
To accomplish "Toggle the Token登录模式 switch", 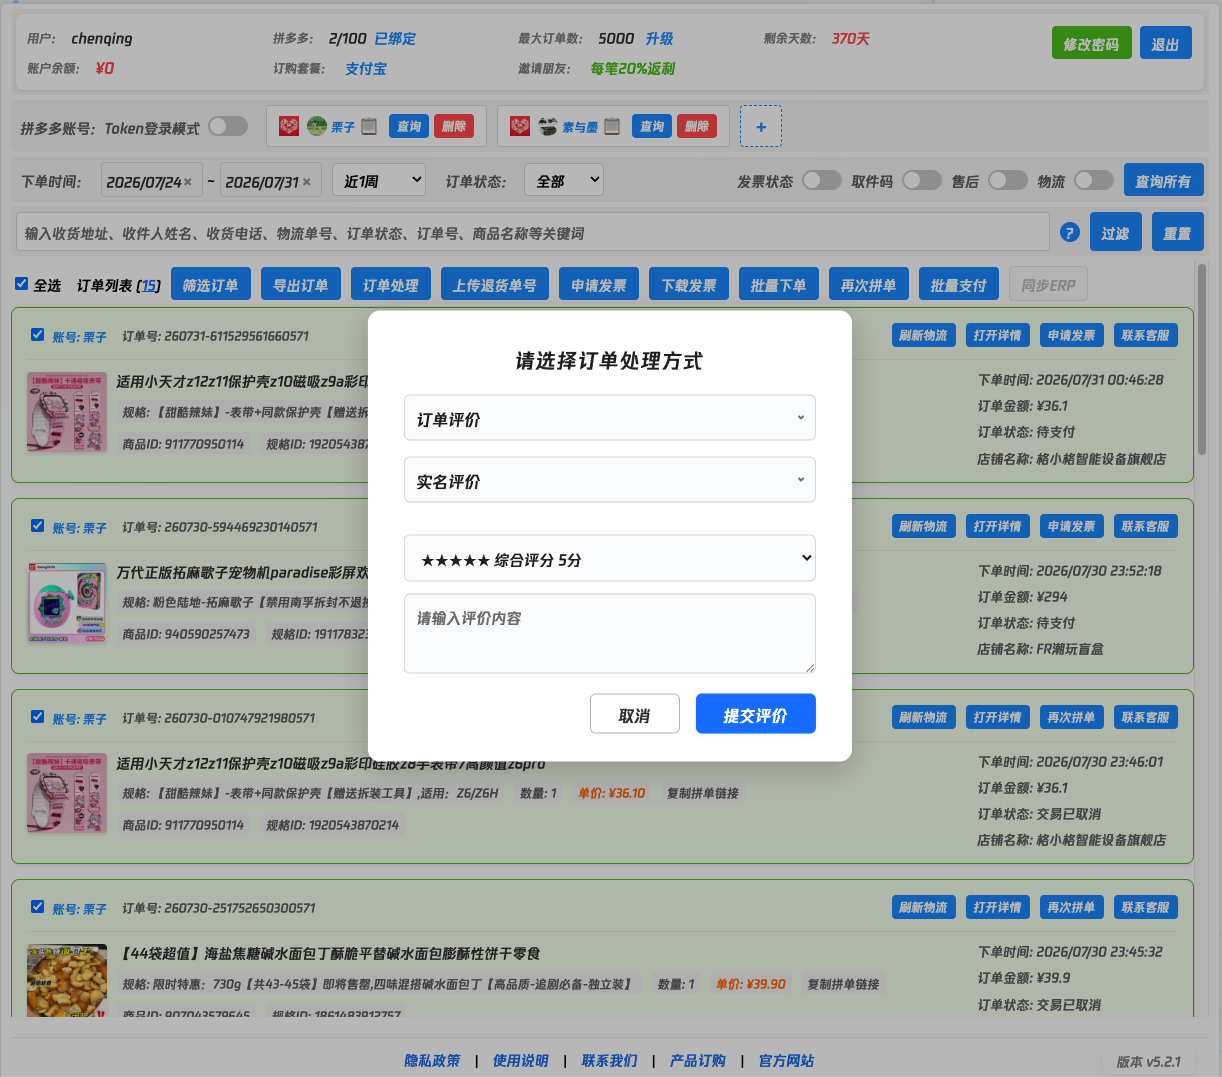I will click(228, 126).
